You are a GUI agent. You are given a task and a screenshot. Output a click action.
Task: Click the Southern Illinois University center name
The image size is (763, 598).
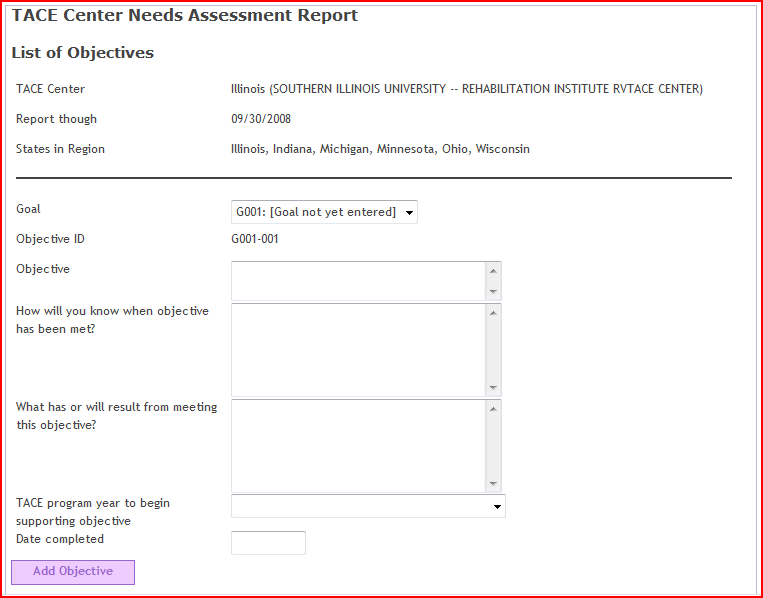(467, 89)
